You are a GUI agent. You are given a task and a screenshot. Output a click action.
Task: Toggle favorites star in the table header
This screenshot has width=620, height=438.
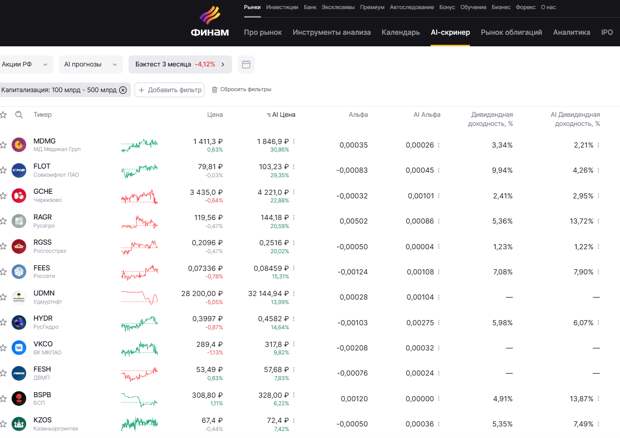tap(5, 115)
